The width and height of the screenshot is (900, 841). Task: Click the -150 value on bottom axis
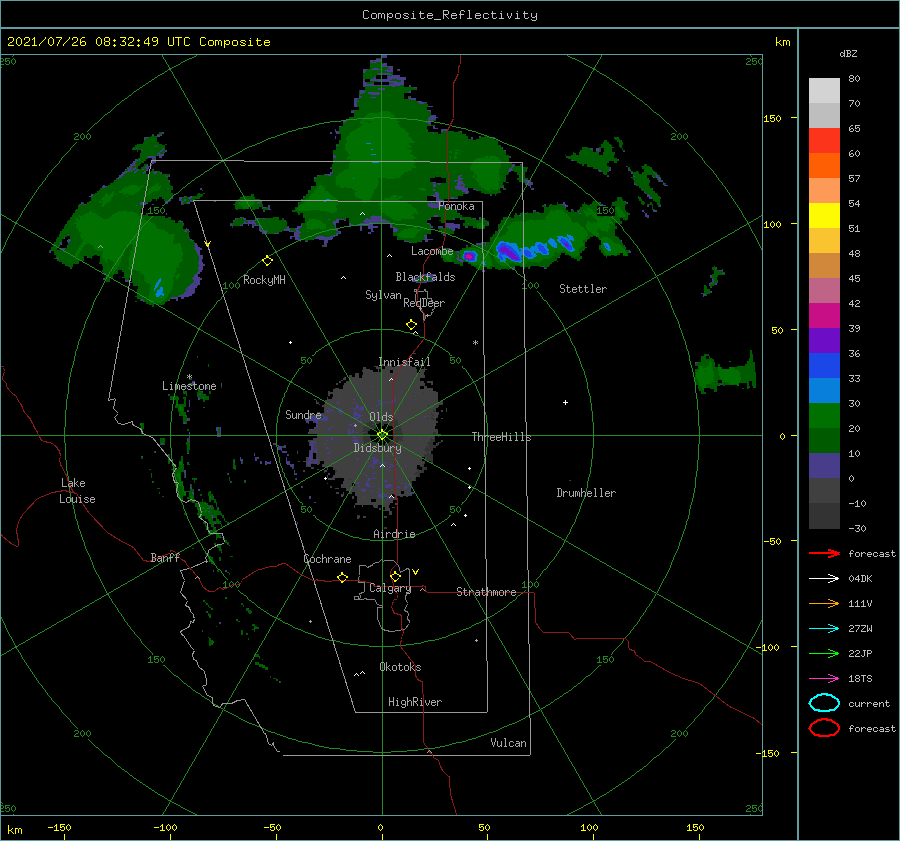pyautogui.click(x=59, y=827)
